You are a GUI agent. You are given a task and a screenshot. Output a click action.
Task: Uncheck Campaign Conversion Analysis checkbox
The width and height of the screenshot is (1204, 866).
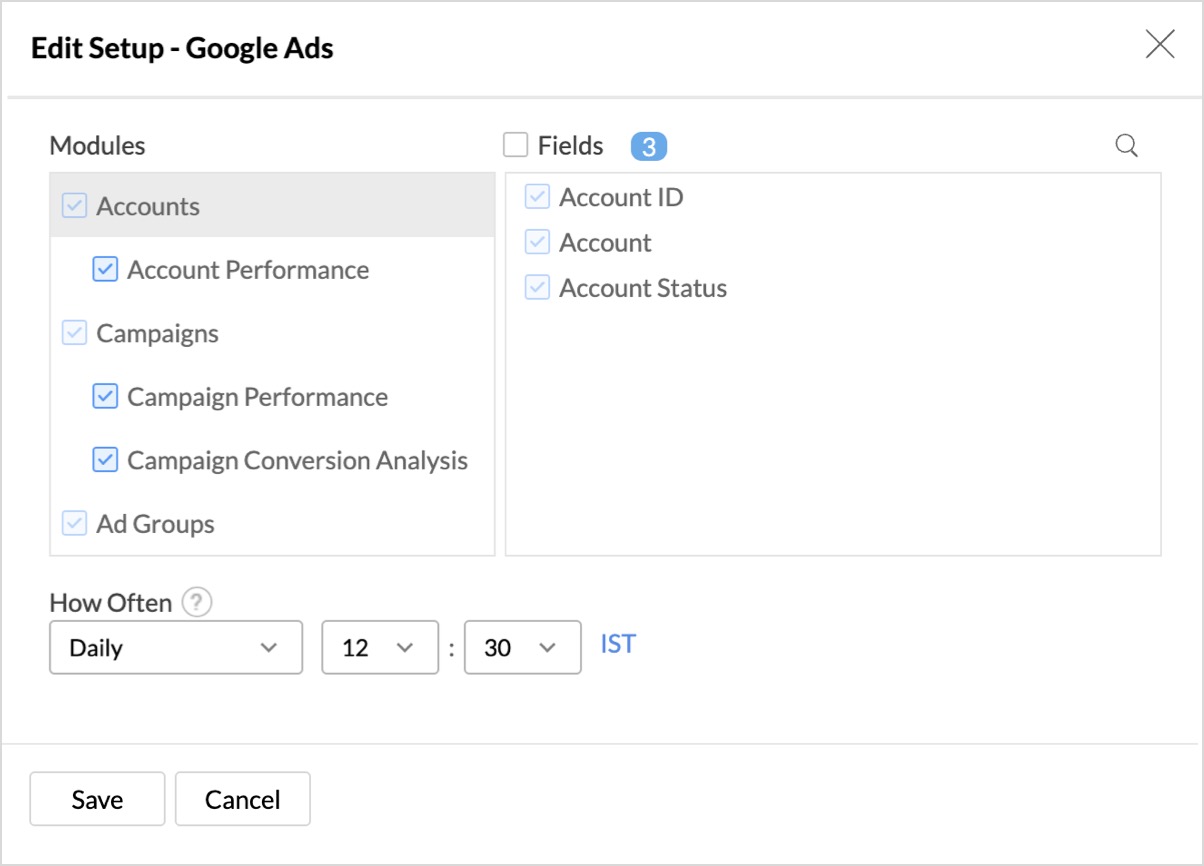click(105, 460)
